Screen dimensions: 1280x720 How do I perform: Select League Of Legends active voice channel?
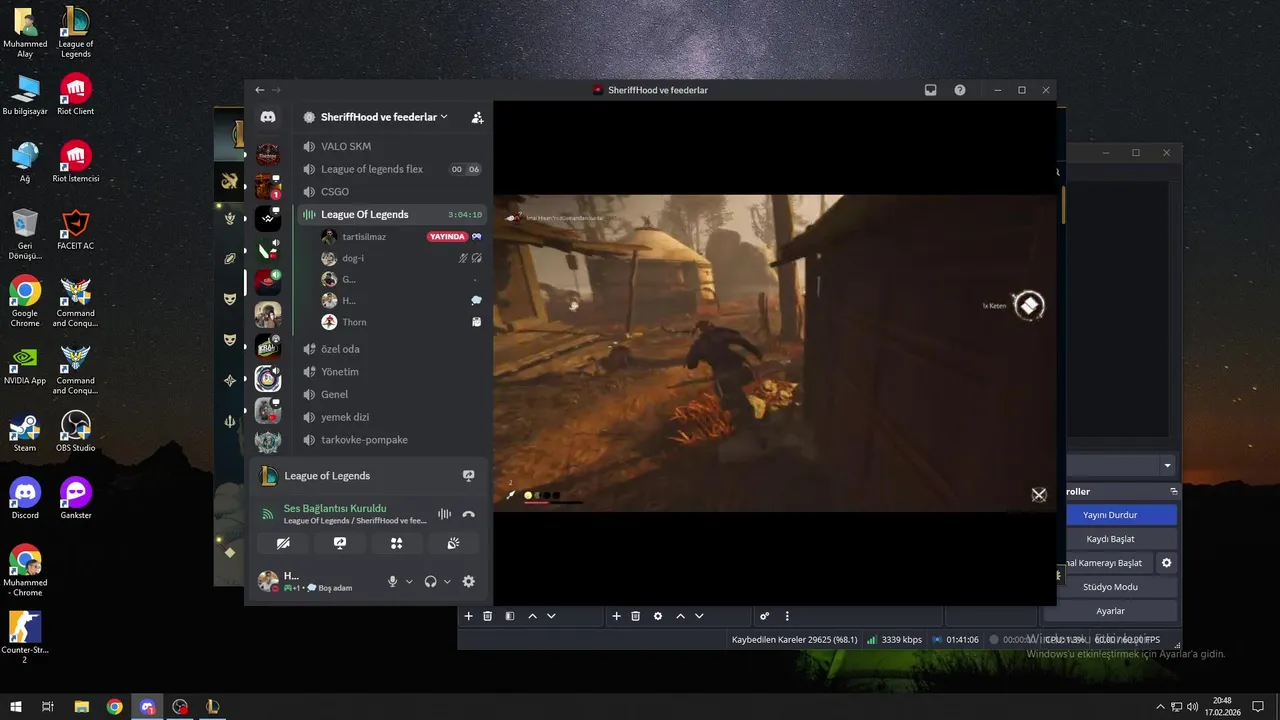coord(392,214)
